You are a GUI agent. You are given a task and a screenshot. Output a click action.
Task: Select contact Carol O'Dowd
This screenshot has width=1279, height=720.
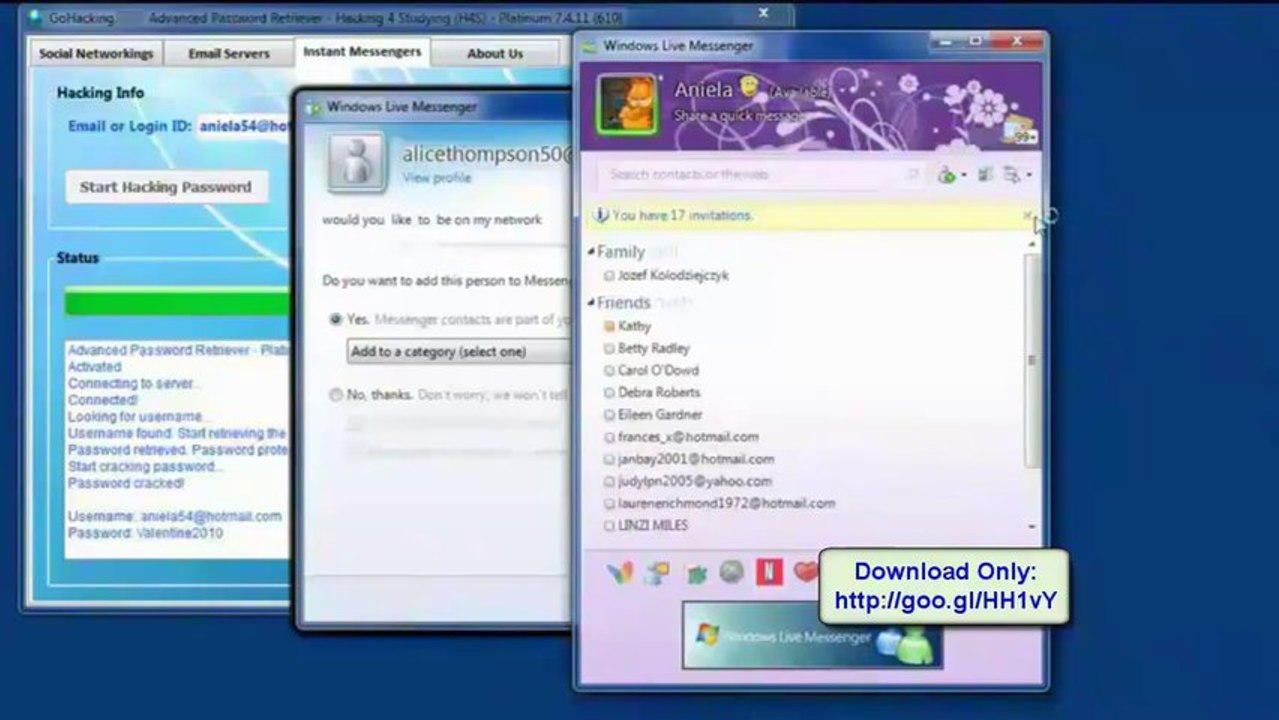pyautogui.click(x=658, y=370)
